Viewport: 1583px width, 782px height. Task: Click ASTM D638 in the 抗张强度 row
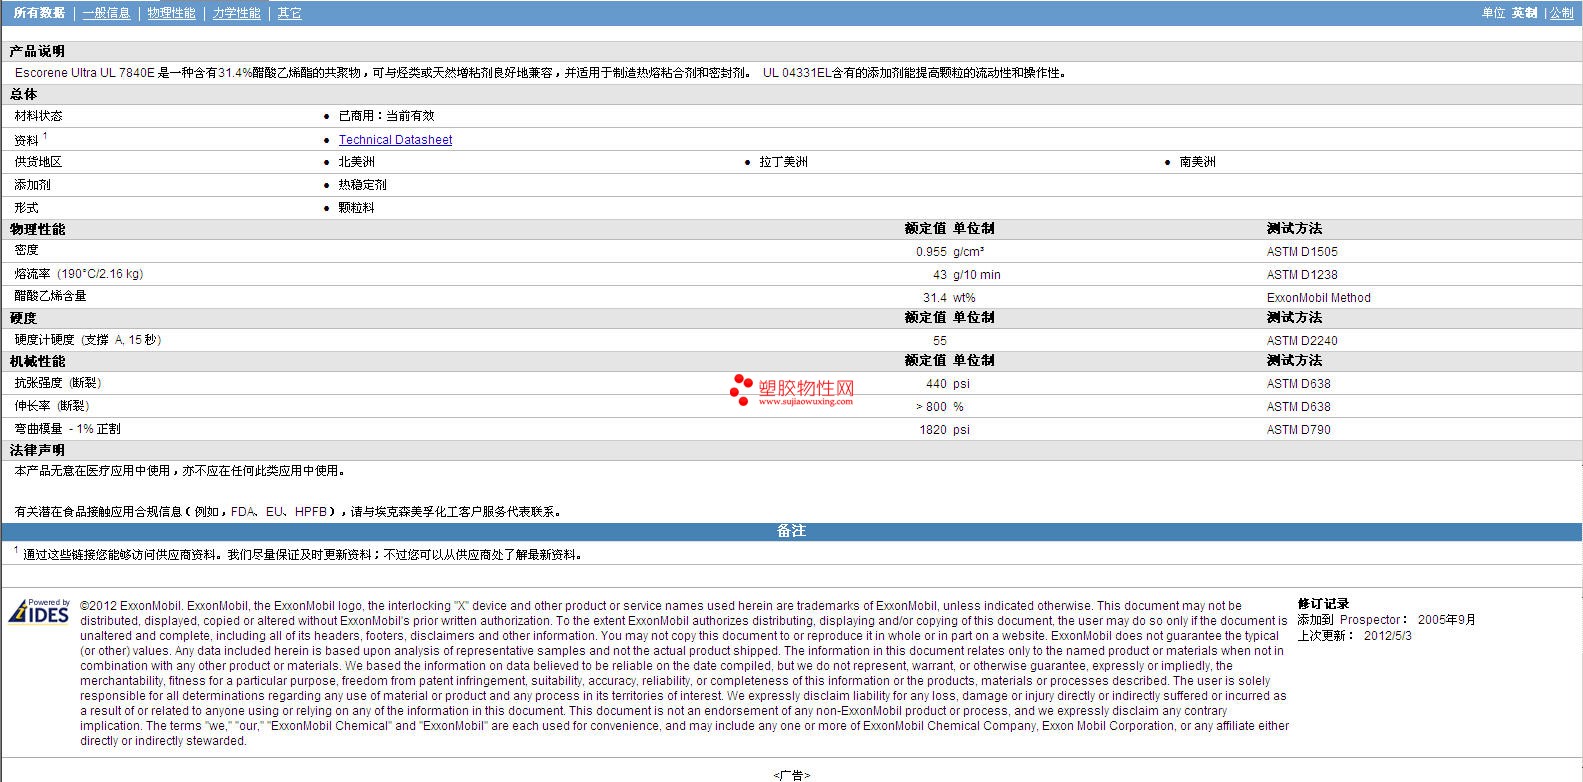tap(1299, 384)
